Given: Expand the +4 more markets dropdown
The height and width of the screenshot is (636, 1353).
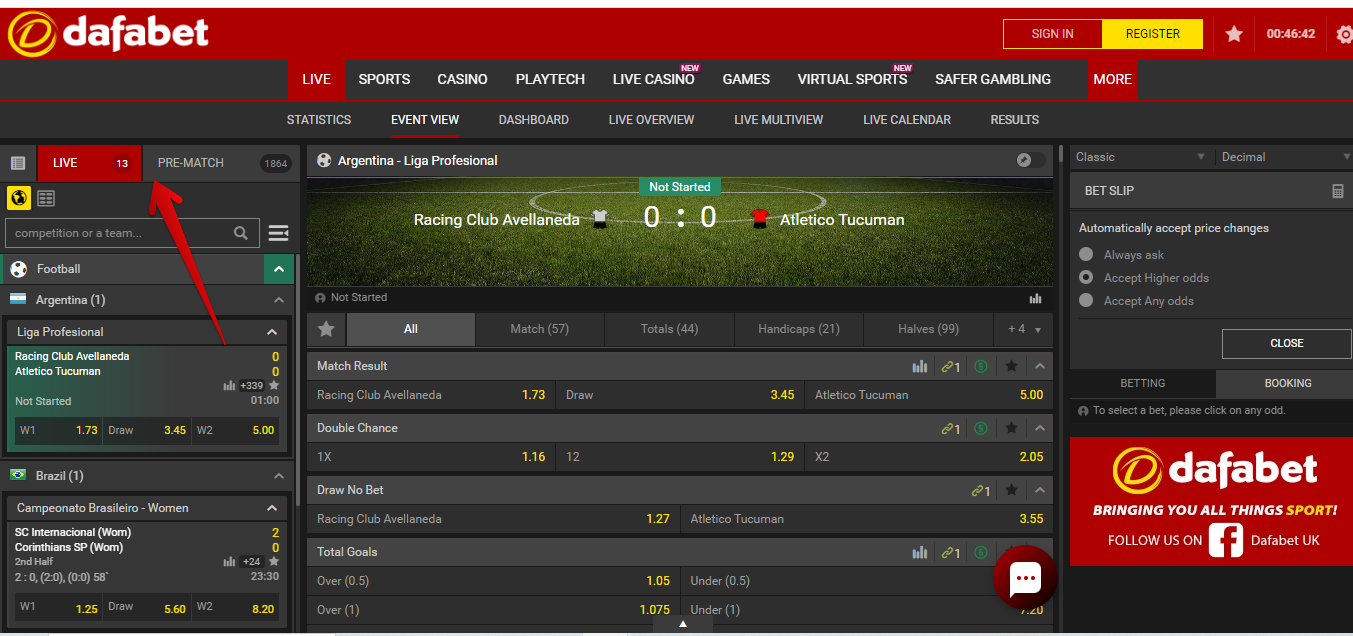Looking at the screenshot, I should click(x=1023, y=329).
